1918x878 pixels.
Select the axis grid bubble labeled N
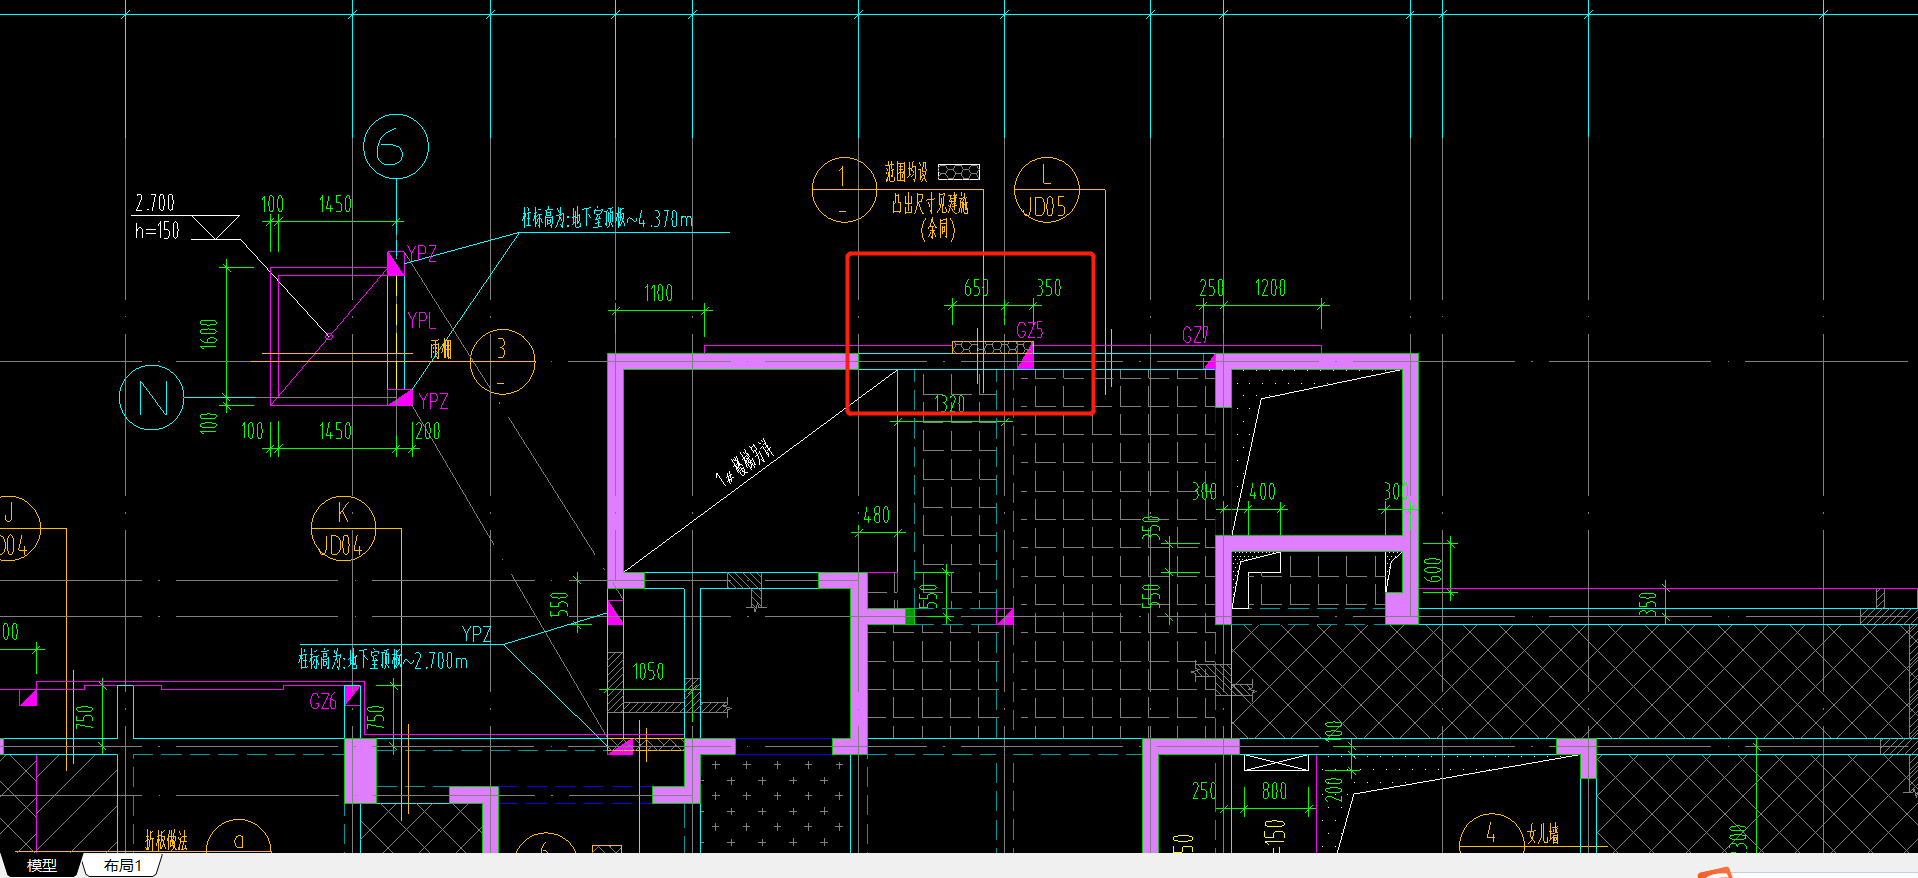(x=152, y=397)
